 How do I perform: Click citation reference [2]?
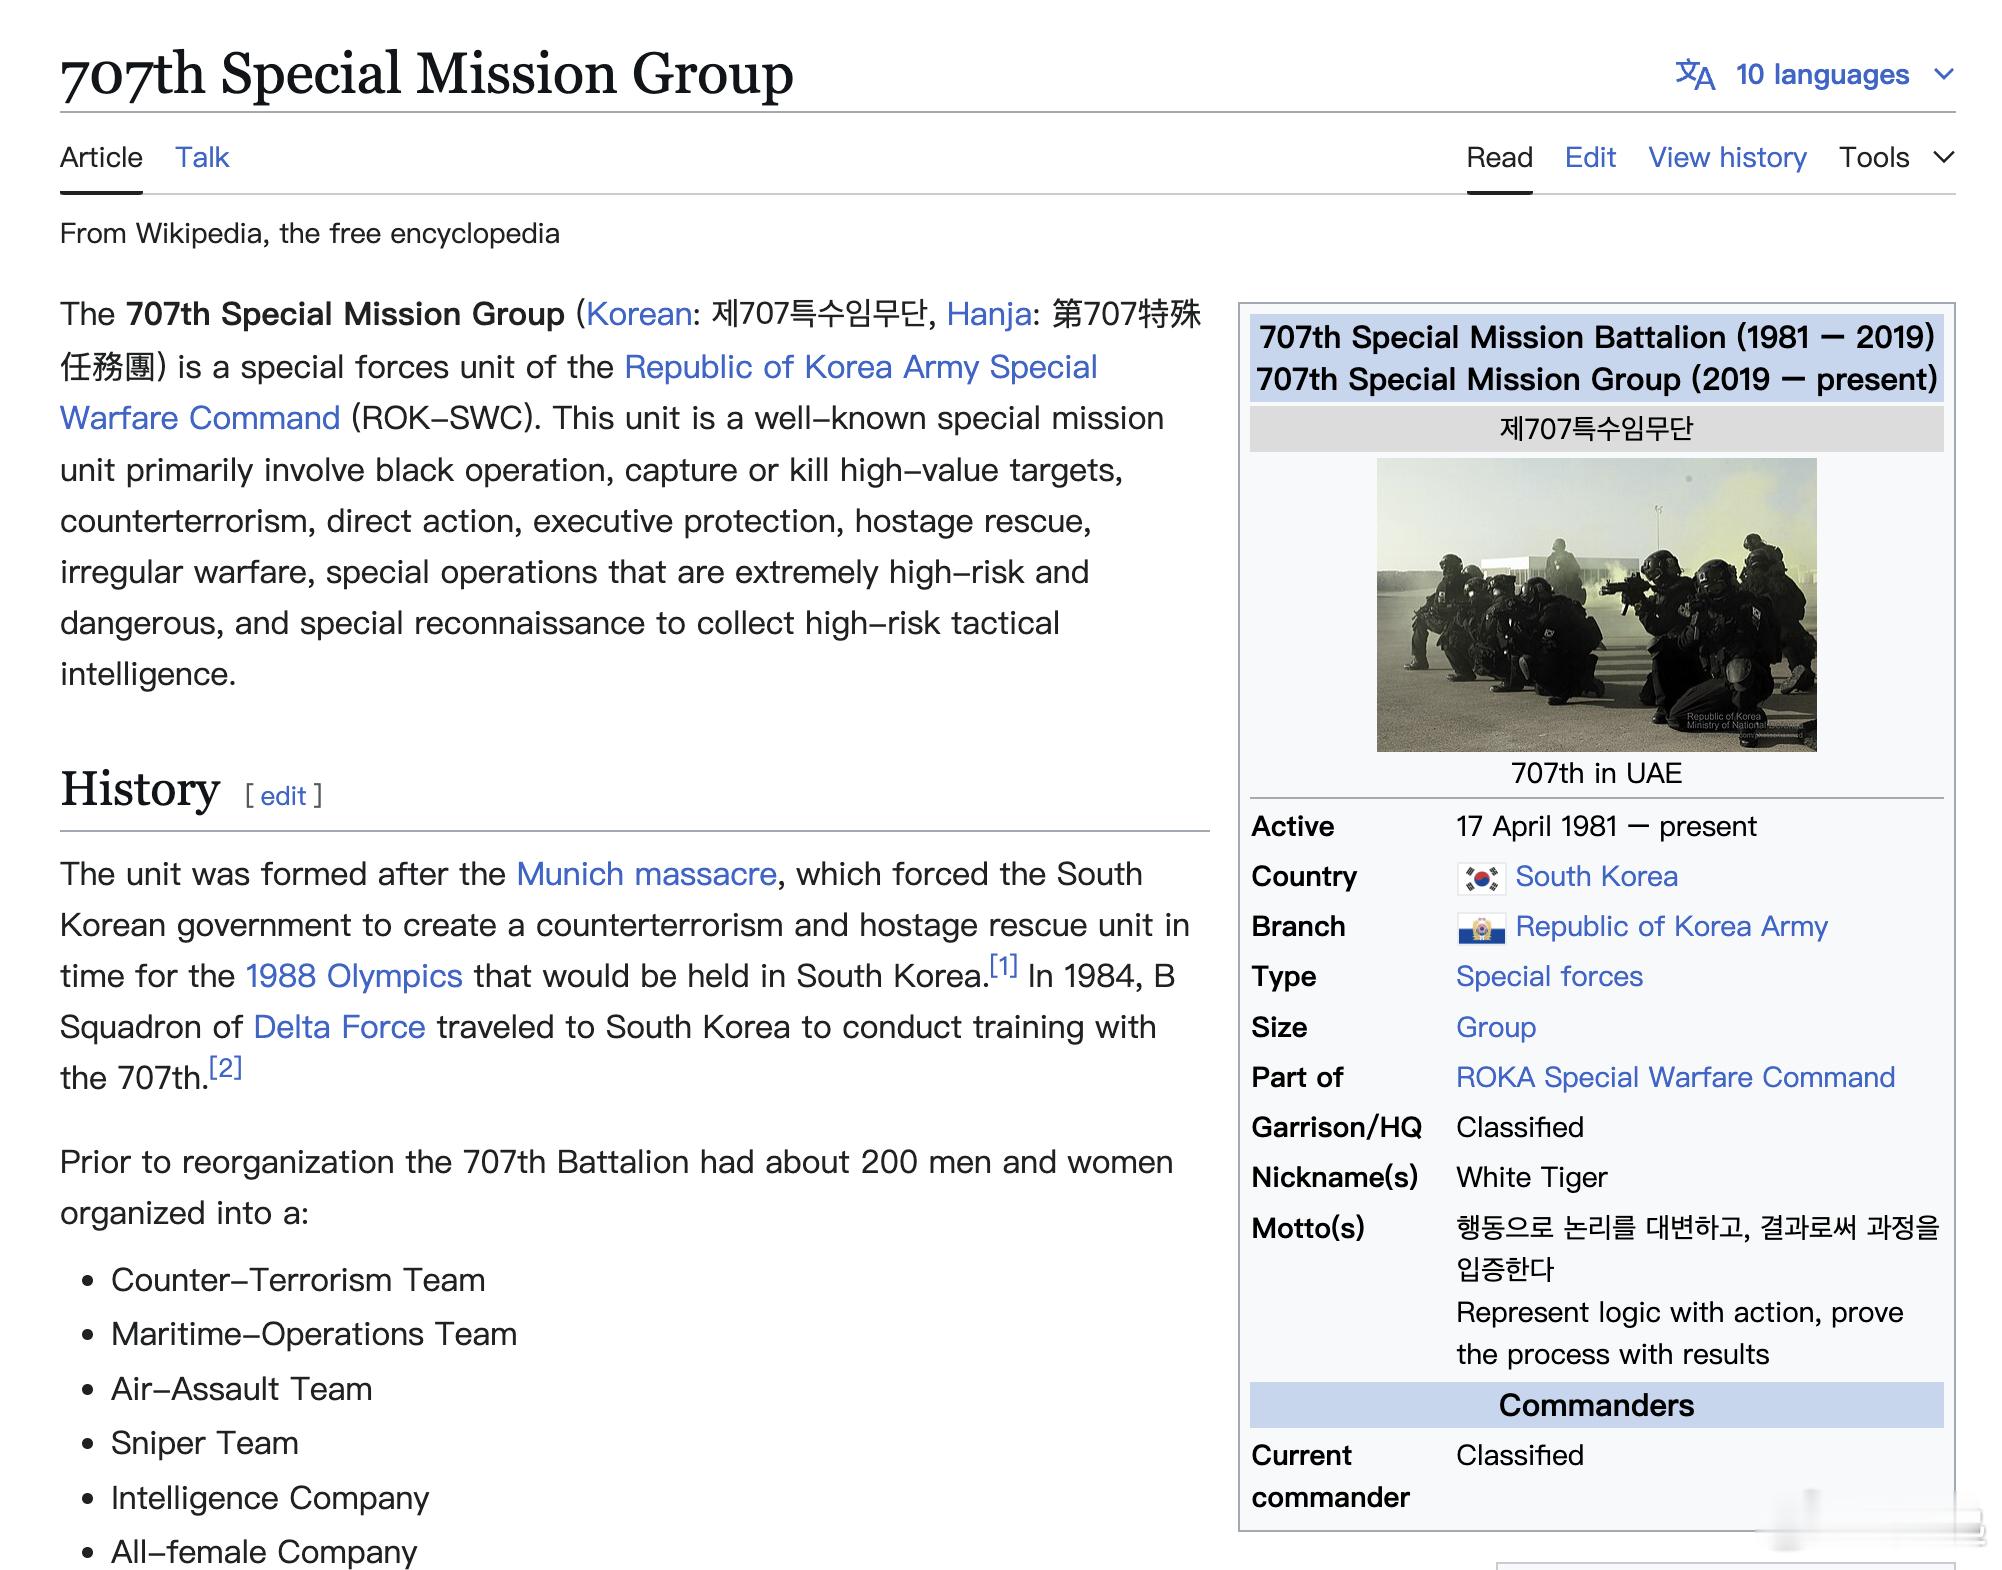[x=226, y=1068]
